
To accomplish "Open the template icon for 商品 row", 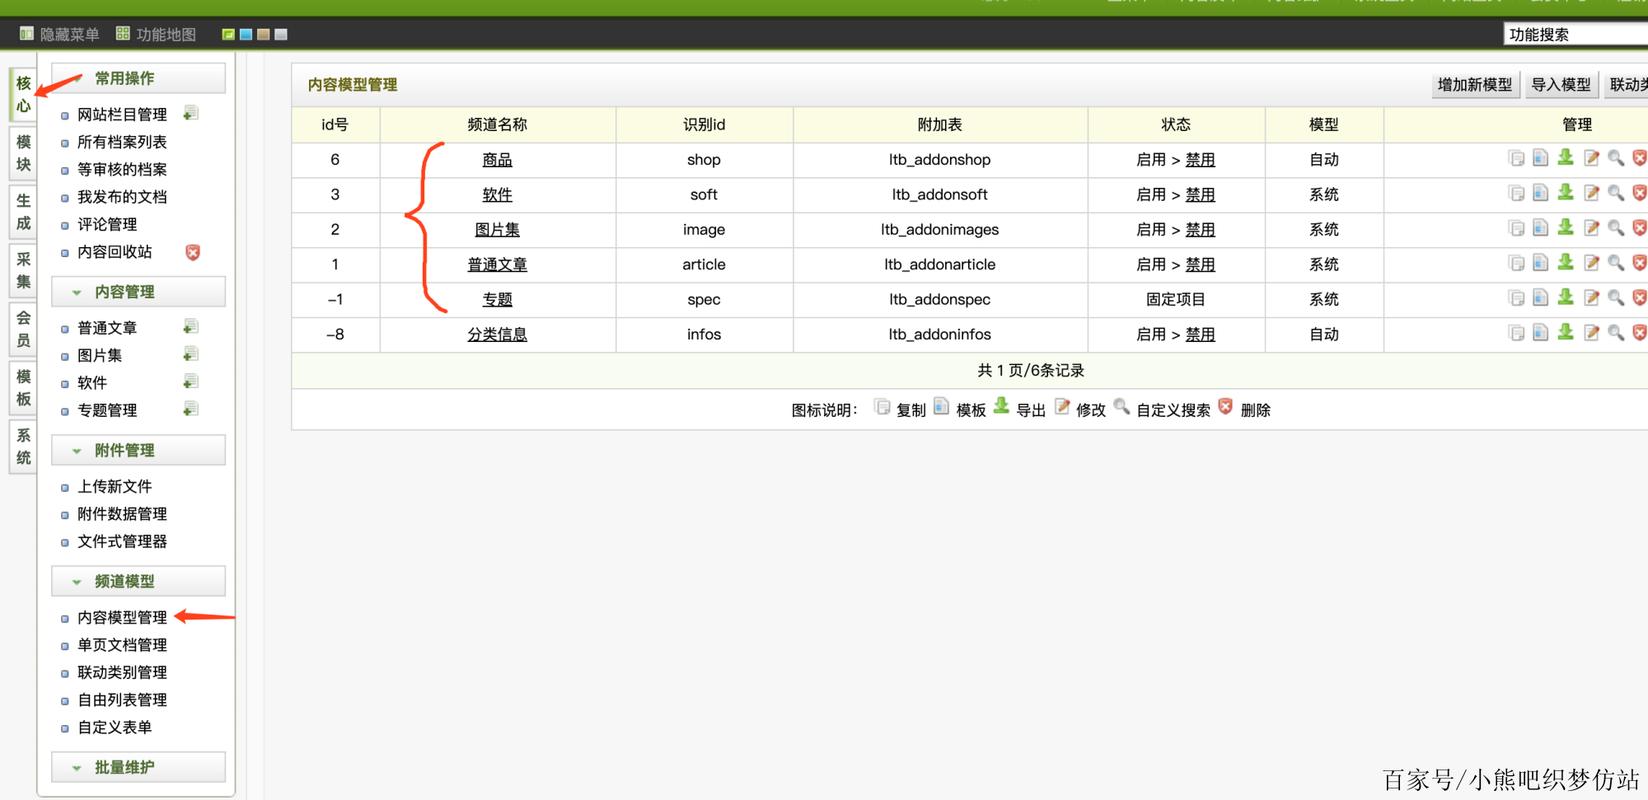I will coord(1540,158).
